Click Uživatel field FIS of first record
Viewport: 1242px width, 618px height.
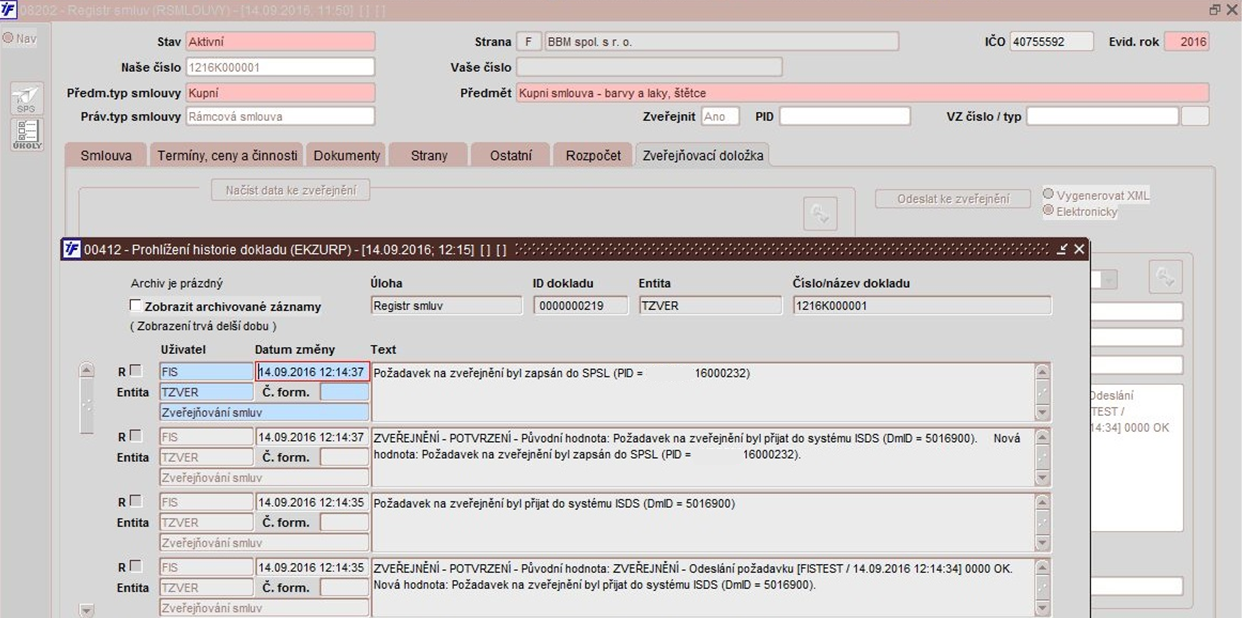206,372
